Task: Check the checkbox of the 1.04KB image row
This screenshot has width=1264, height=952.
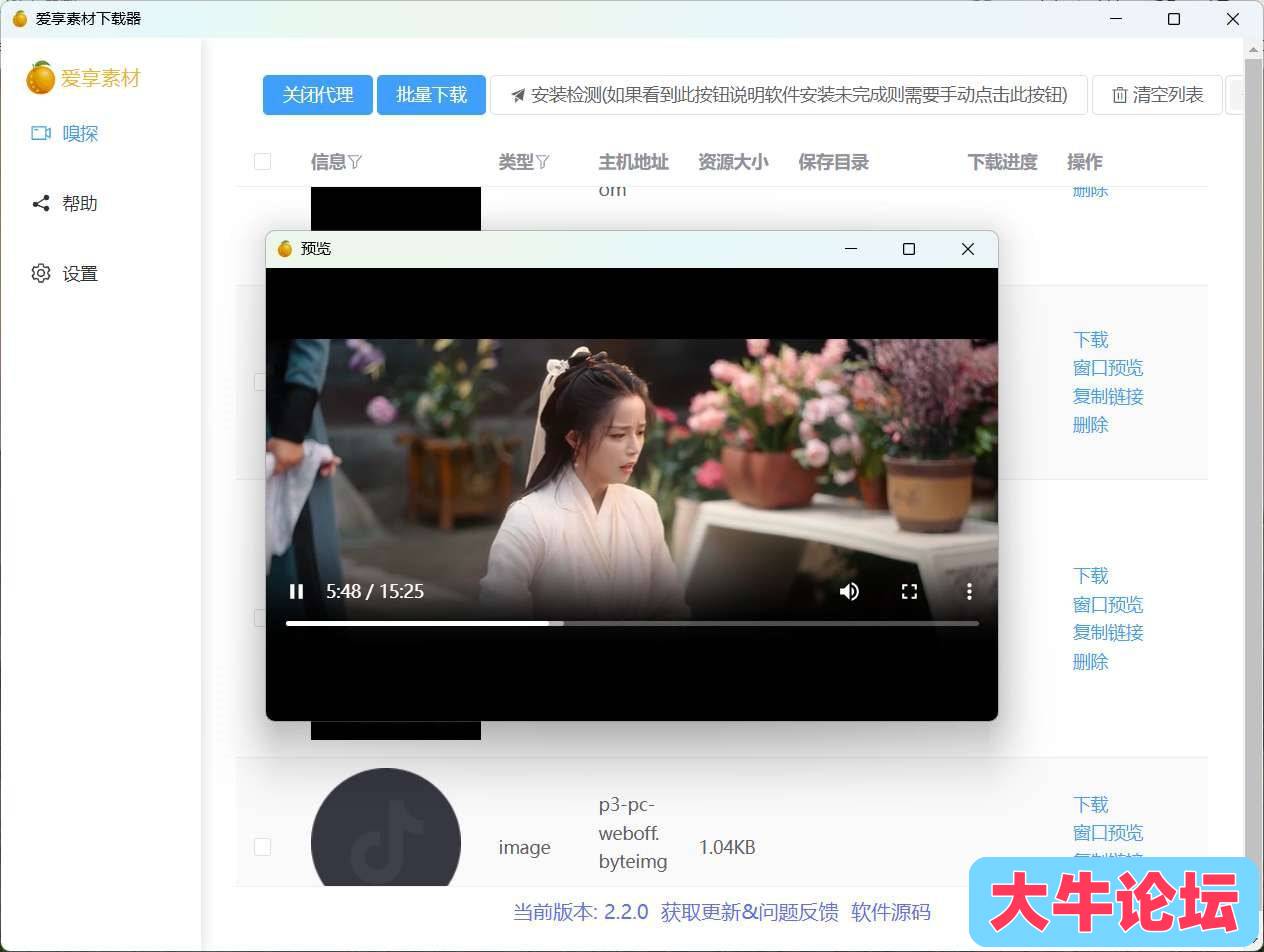Action: click(x=262, y=847)
